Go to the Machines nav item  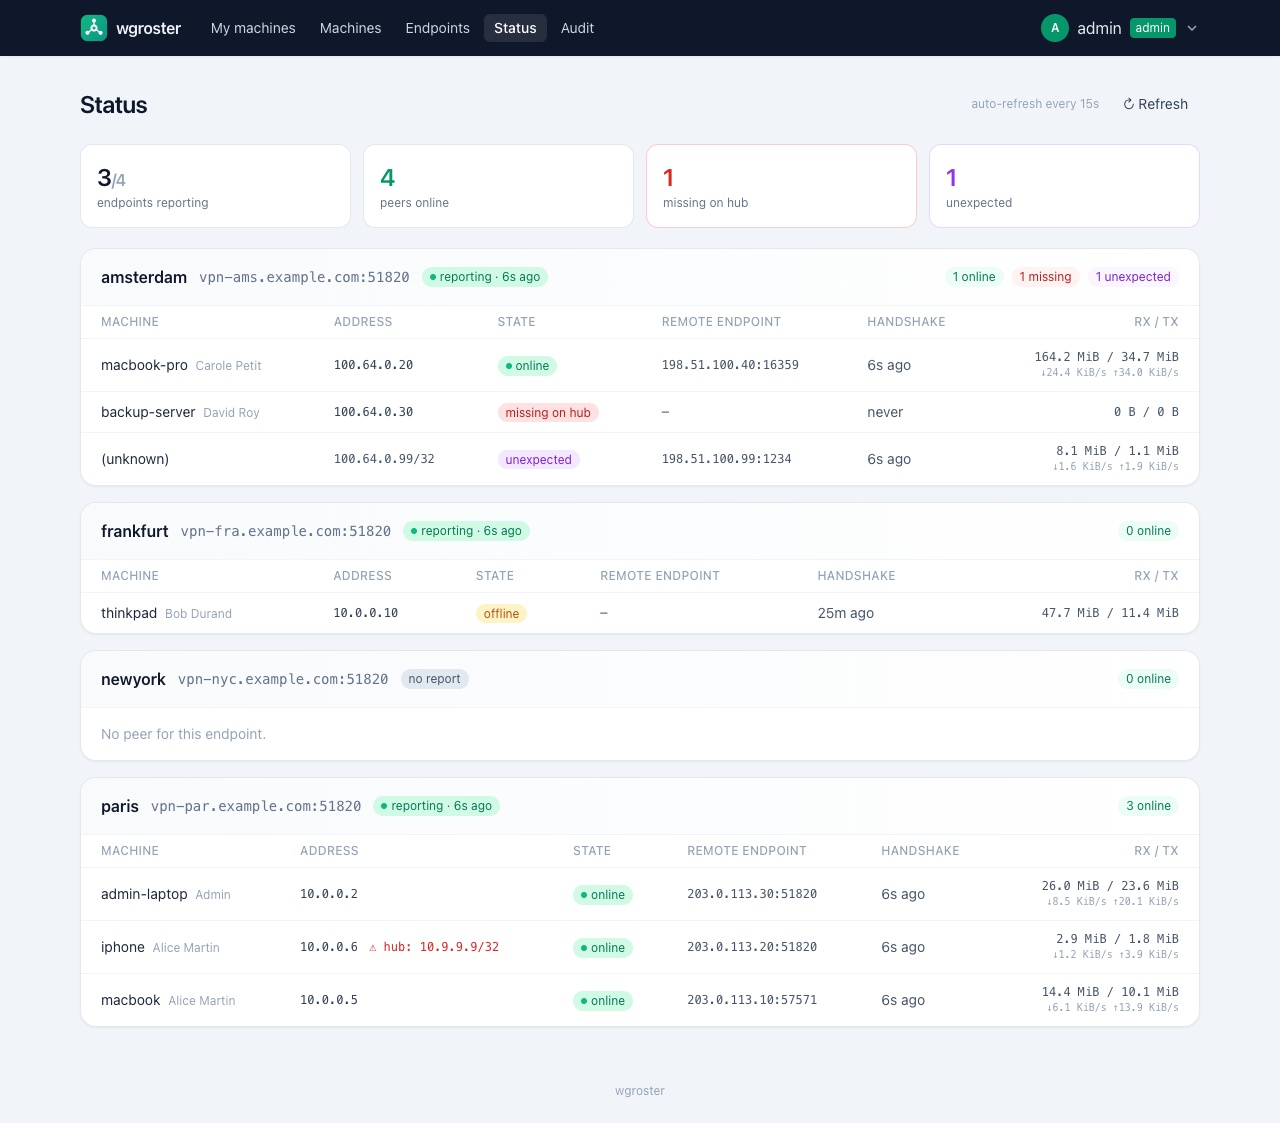tap(350, 28)
